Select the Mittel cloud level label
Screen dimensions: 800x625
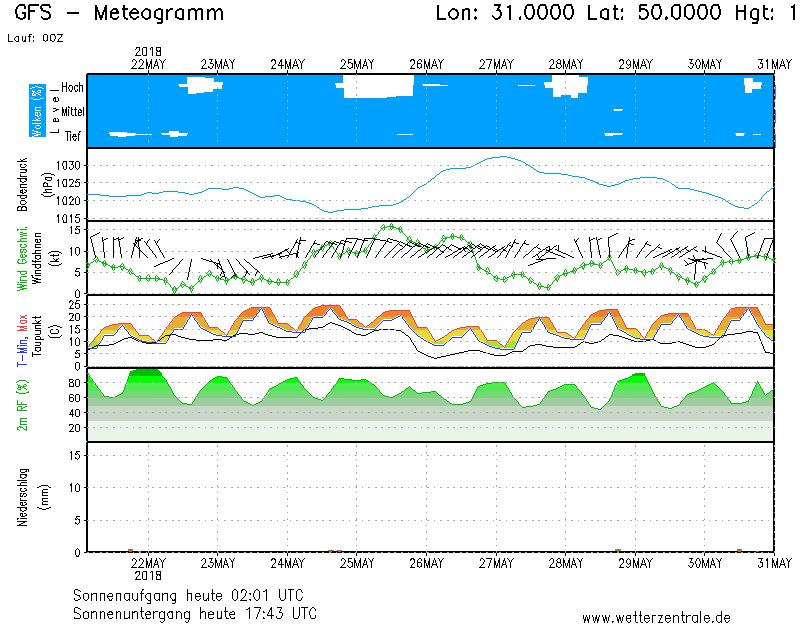pyautogui.click(x=74, y=111)
